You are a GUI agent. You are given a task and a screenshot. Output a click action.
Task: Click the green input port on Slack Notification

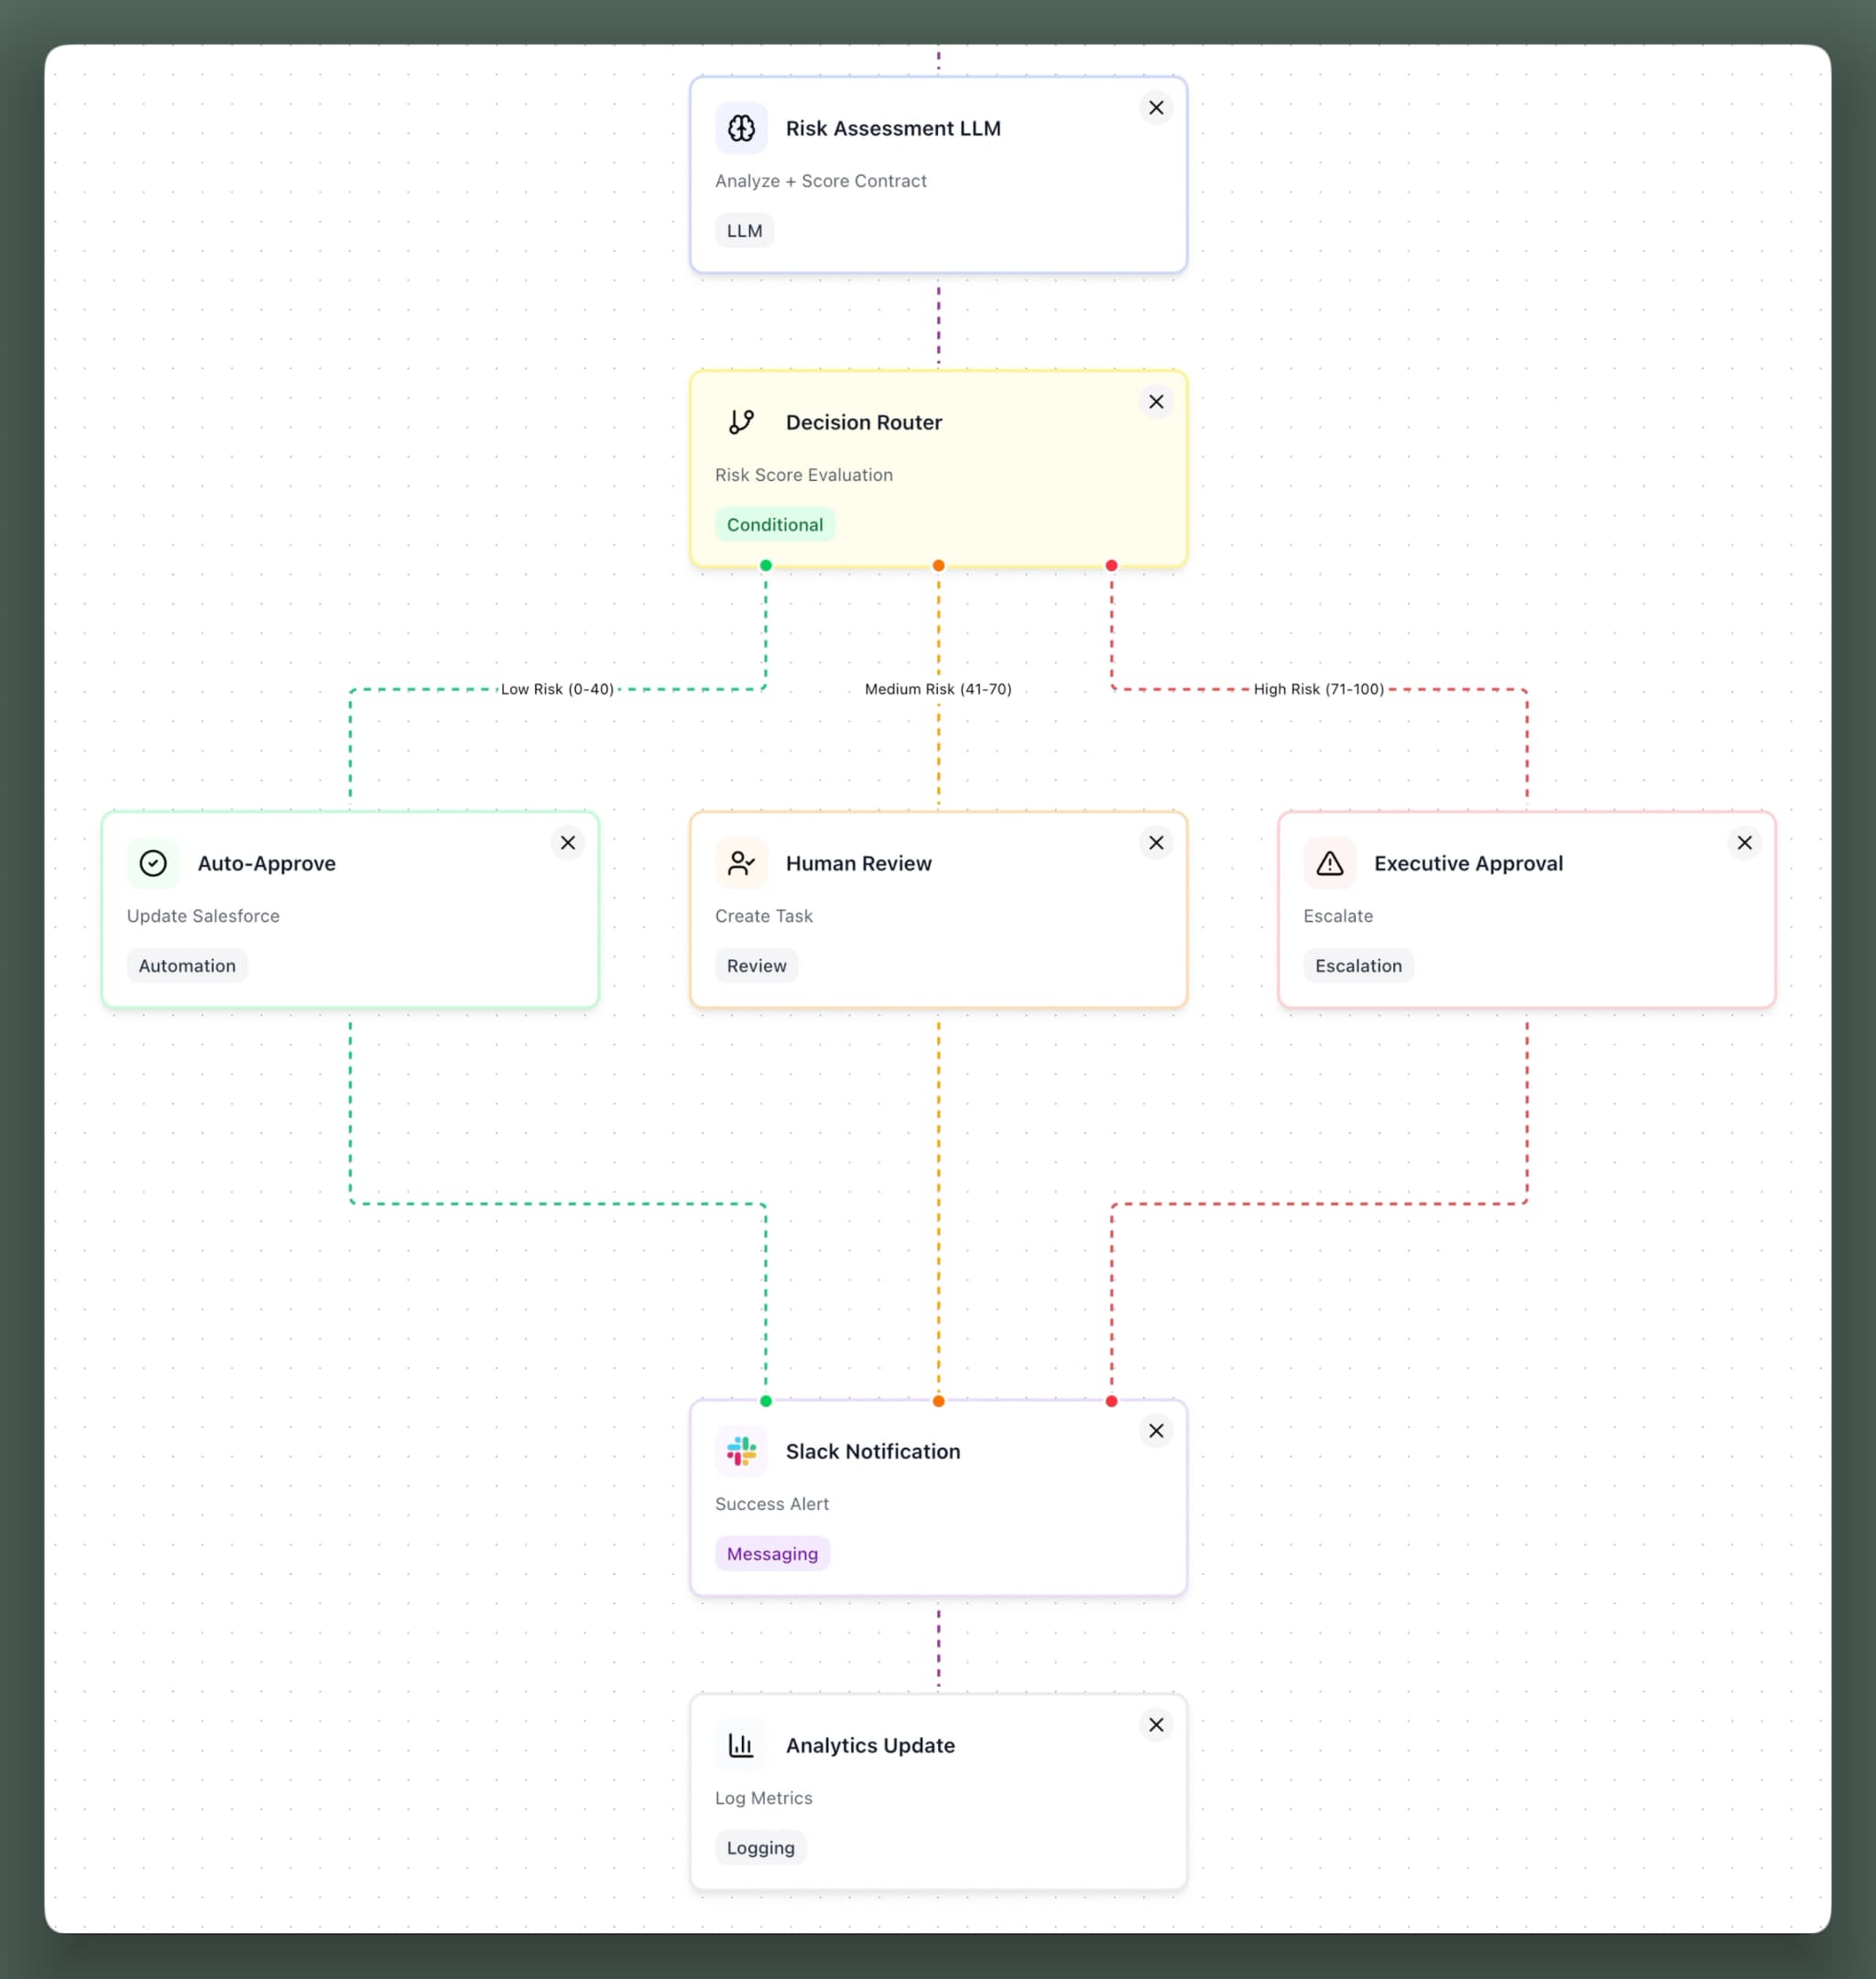pyautogui.click(x=766, y=1401)
